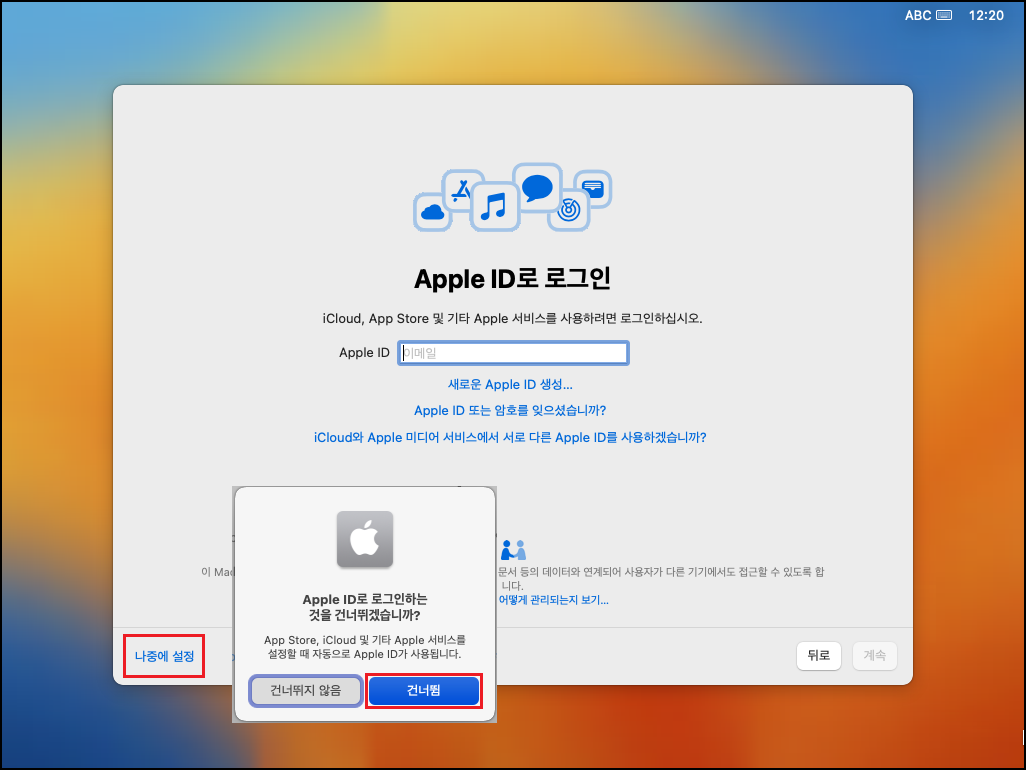Click the different Apple ID for iCloud link
The image size is (1026, 770).
click(510, 438)
